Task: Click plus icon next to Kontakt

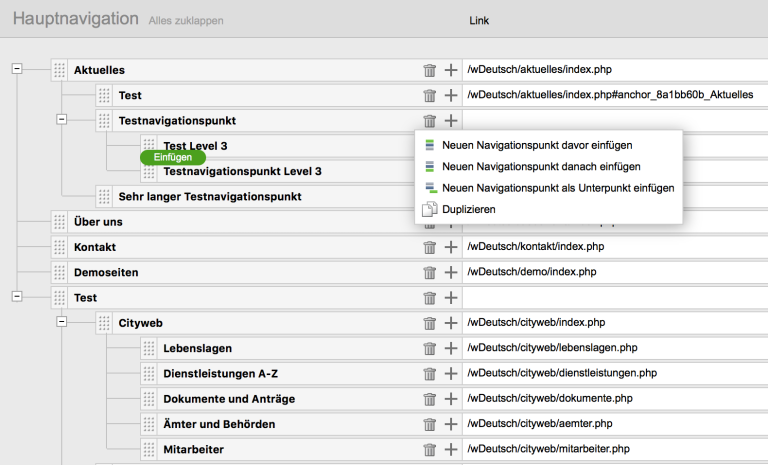Action: [x=451, y=247]
